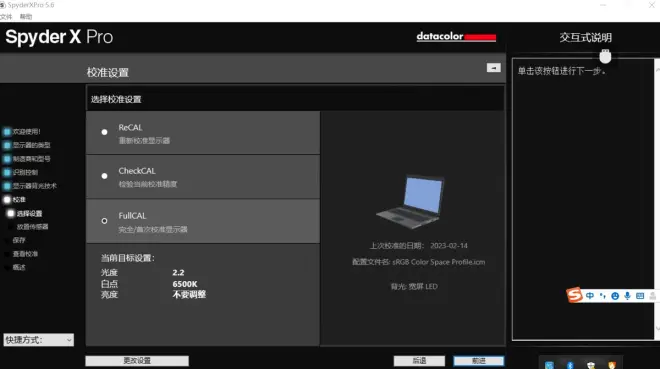Click the blue tray icon beside Bluetooth

[x=549, y=365]
